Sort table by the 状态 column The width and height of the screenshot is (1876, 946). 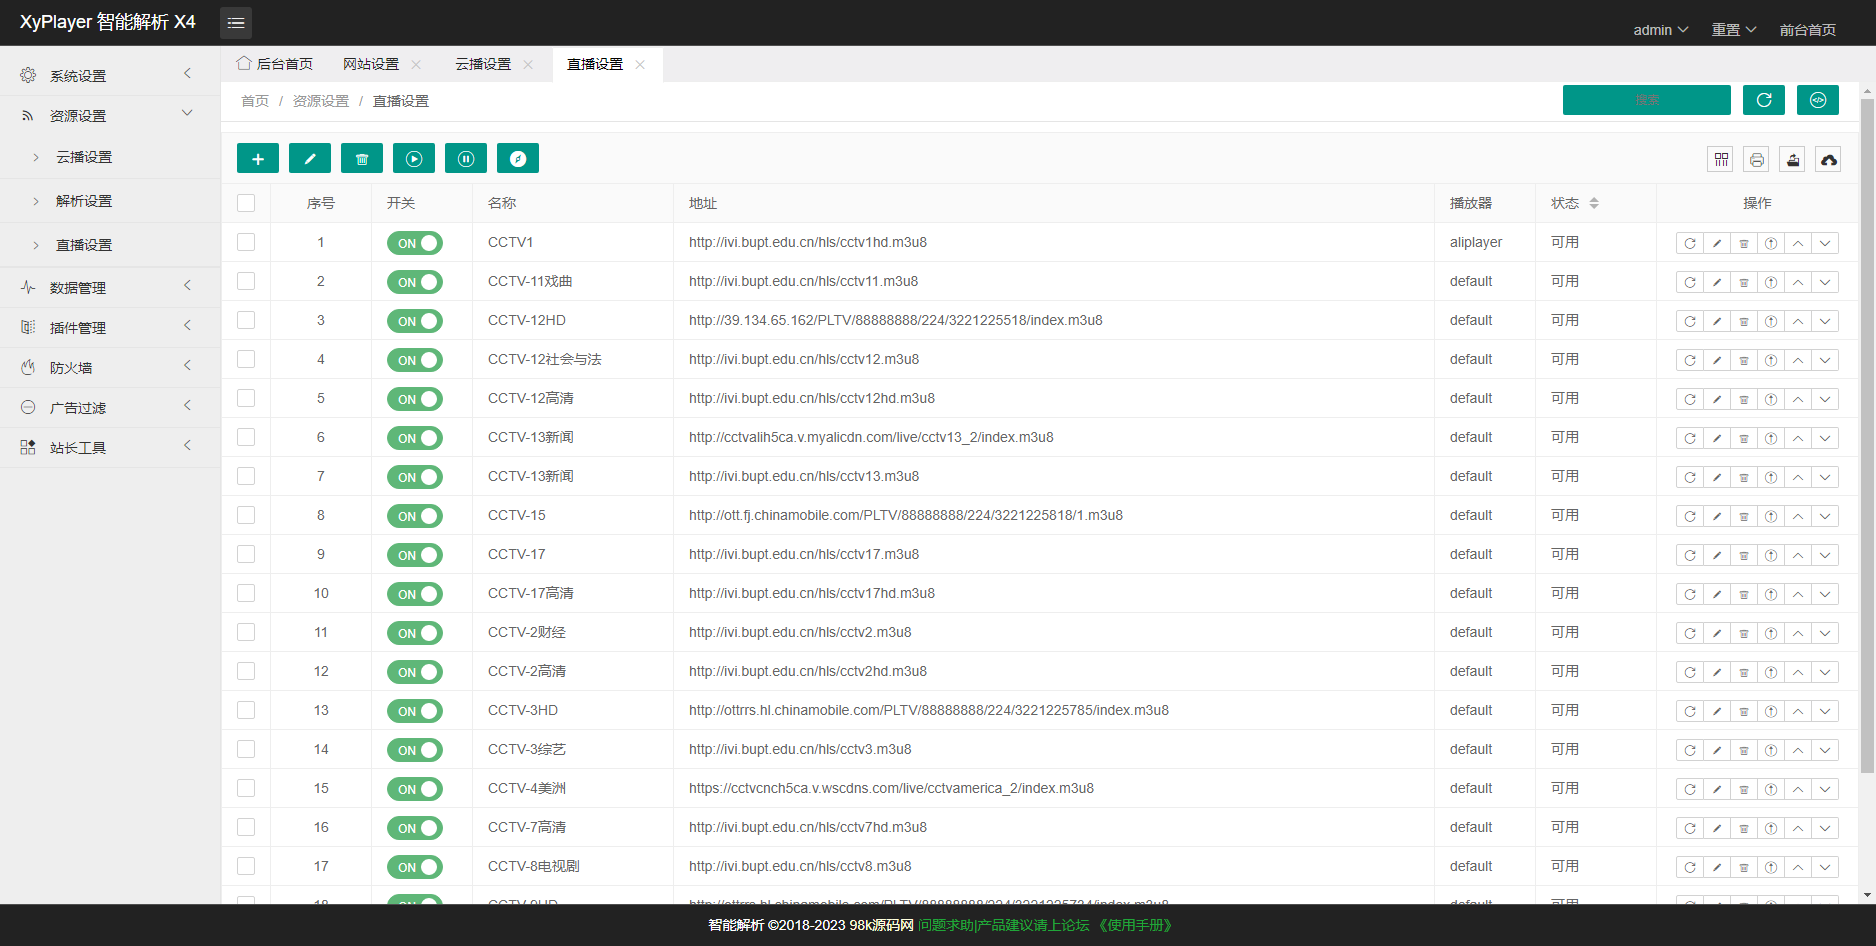point(1593,203)
